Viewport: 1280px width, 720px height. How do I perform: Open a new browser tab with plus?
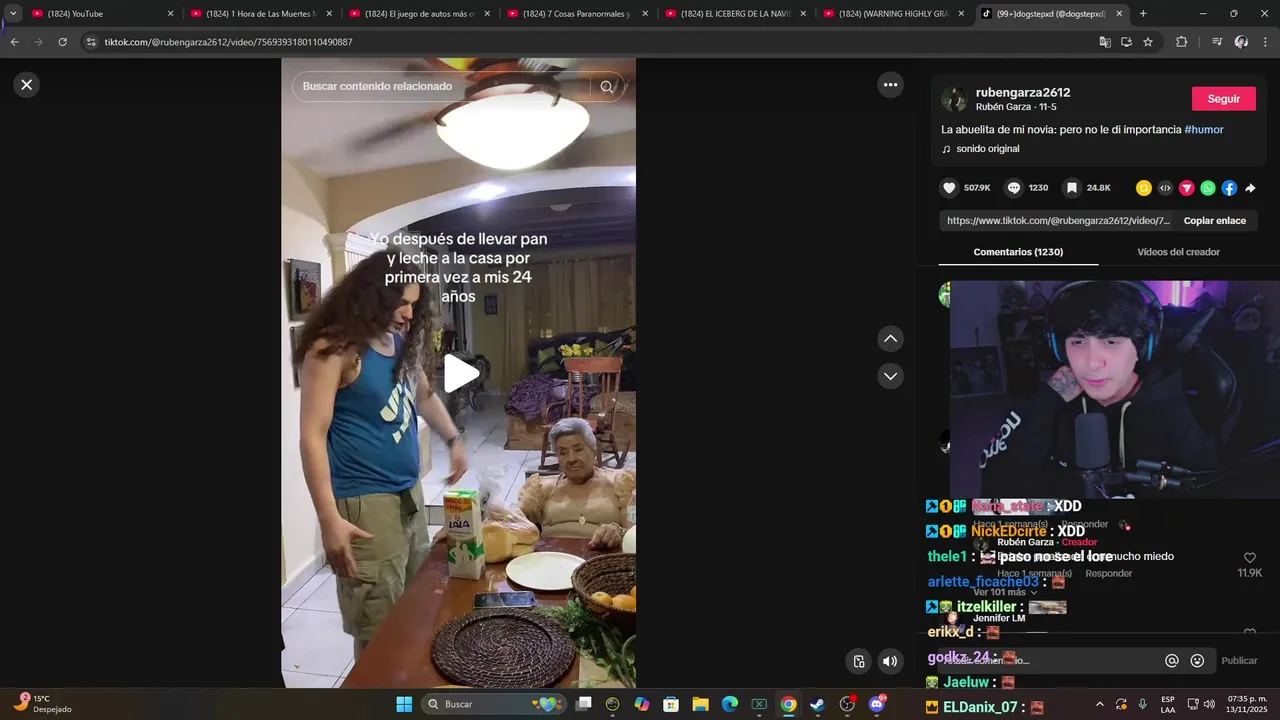click(x=1143, y=14)
